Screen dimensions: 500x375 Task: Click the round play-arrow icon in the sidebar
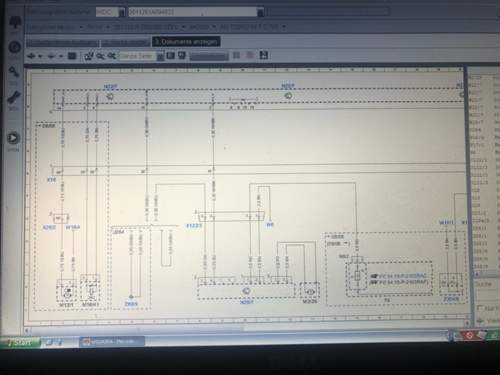tap(13, 138)
